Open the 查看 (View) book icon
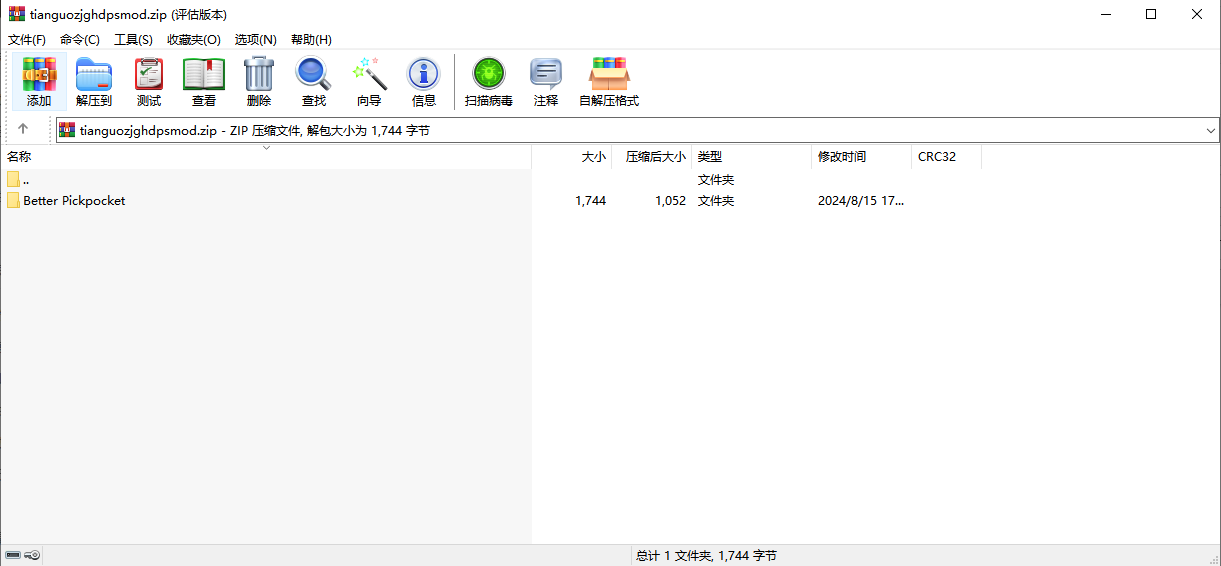This screenshot has height=566, width=1221. point(204,82)
